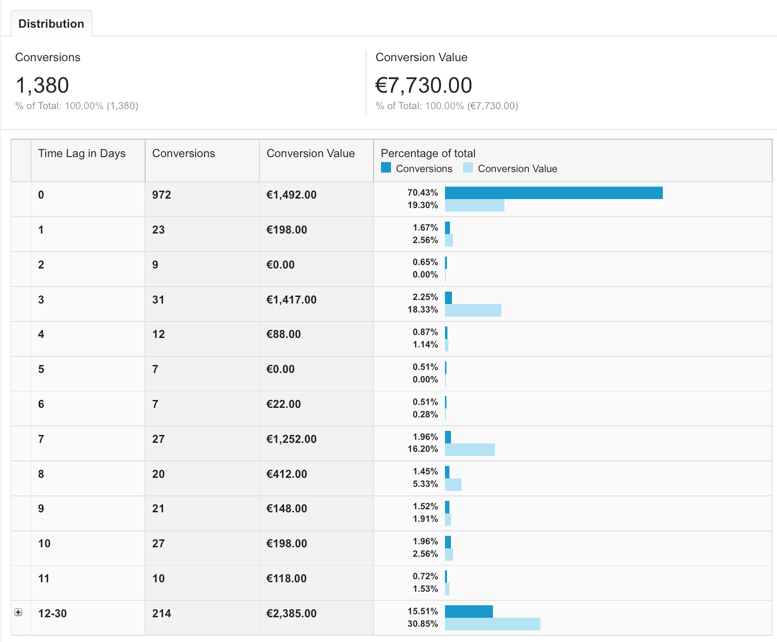Click the Conversions column header in table
Image resolution: width=777 pixels, height=642 pixels.
(x=183, y=154)
